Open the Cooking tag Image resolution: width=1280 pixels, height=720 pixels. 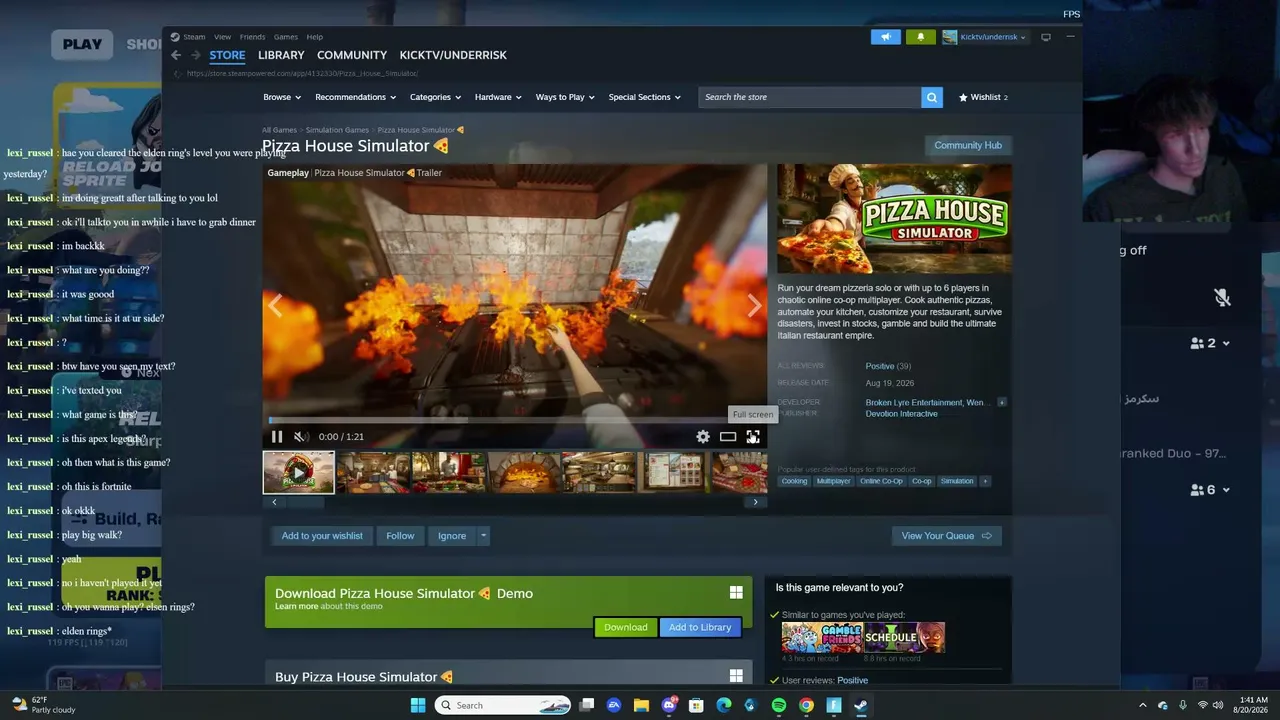tap(794, 481)
